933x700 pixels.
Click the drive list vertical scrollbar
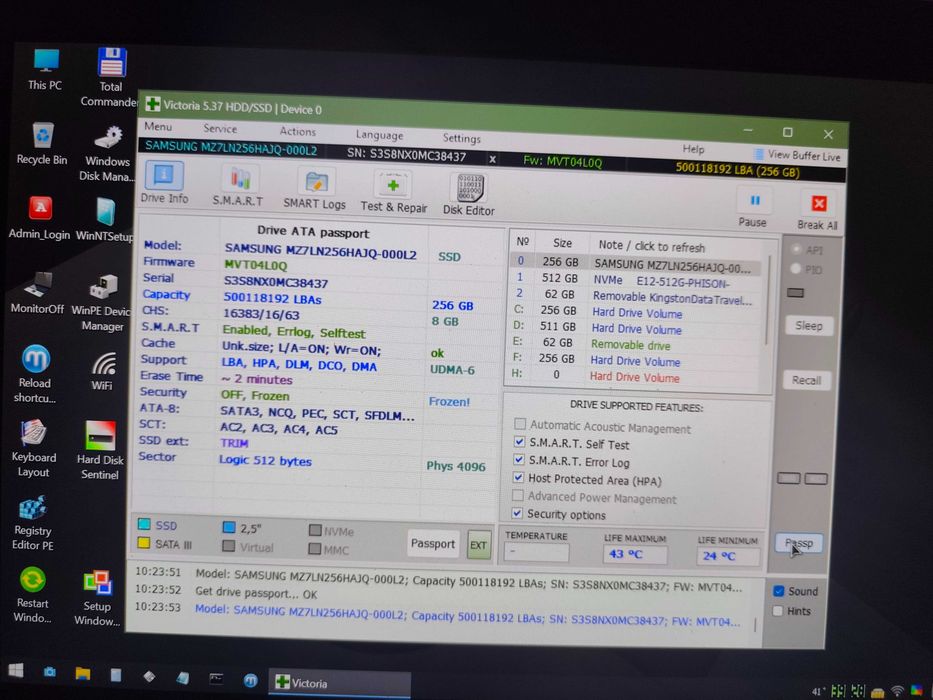pyautogui.click(x=769, y=301)
